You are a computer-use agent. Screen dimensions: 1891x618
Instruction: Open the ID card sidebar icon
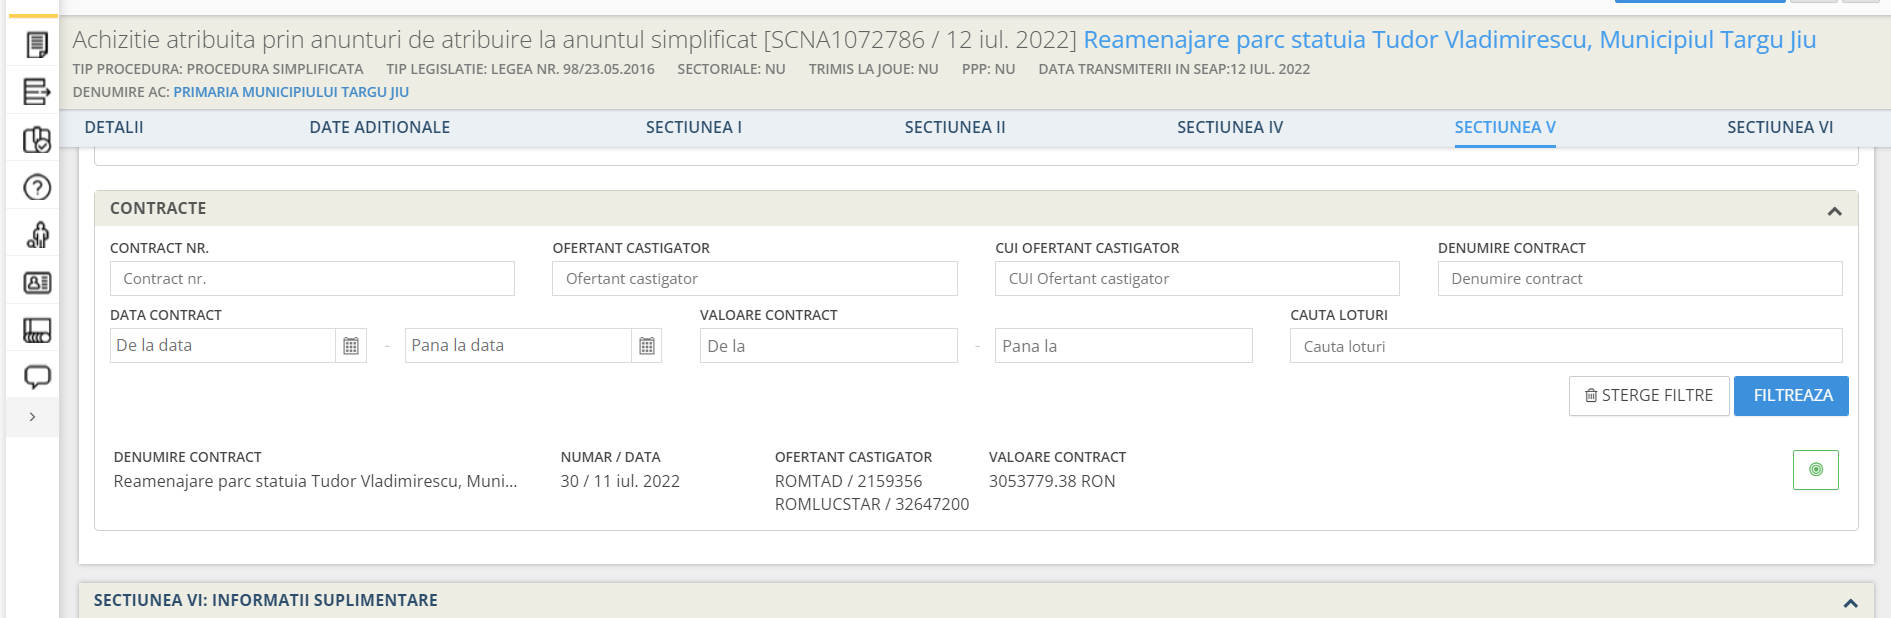(37, 283)
